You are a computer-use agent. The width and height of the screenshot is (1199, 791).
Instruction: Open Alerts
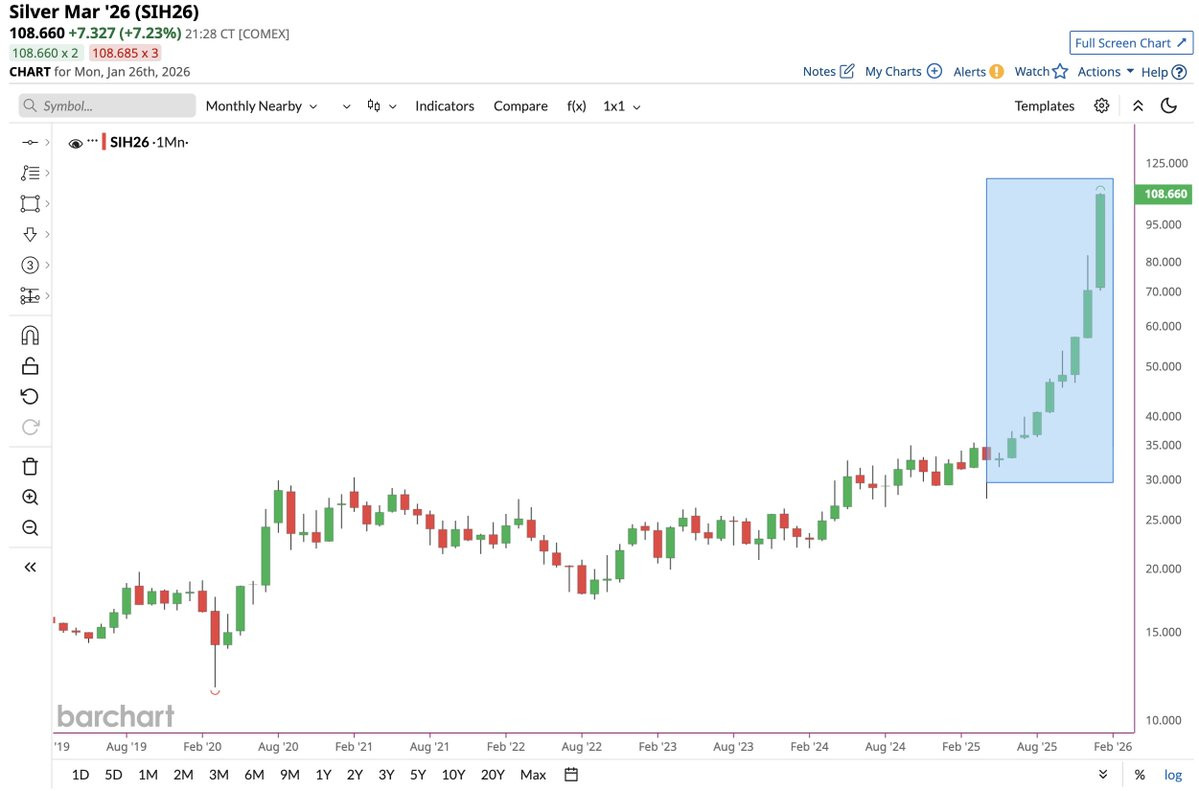pos(978,71)
